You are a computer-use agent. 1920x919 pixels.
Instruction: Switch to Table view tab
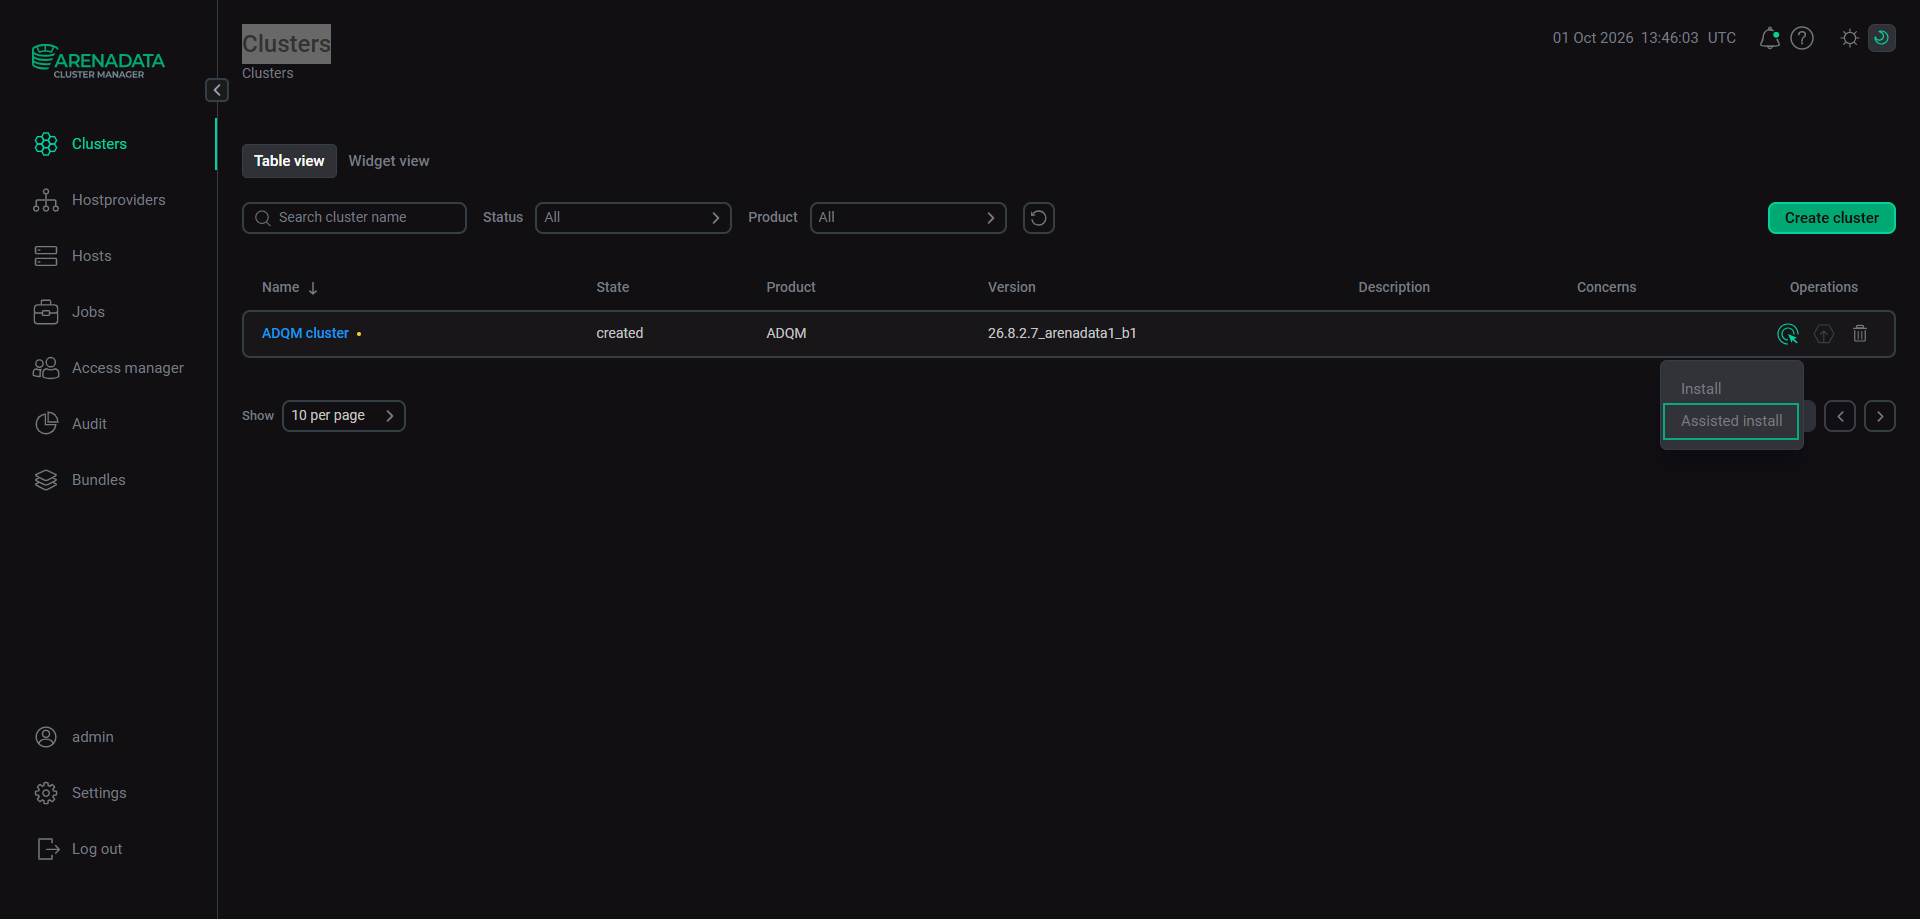click(289, 161)
